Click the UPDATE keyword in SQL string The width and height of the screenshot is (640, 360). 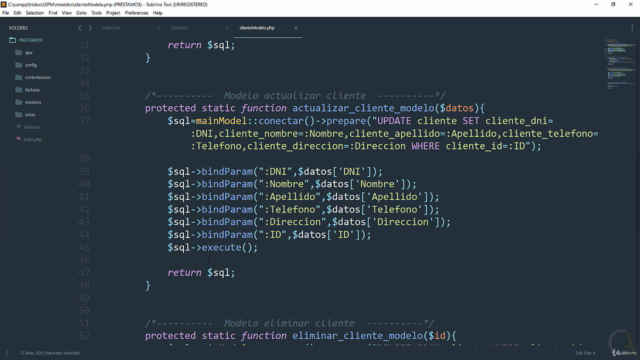pos(394,121)
